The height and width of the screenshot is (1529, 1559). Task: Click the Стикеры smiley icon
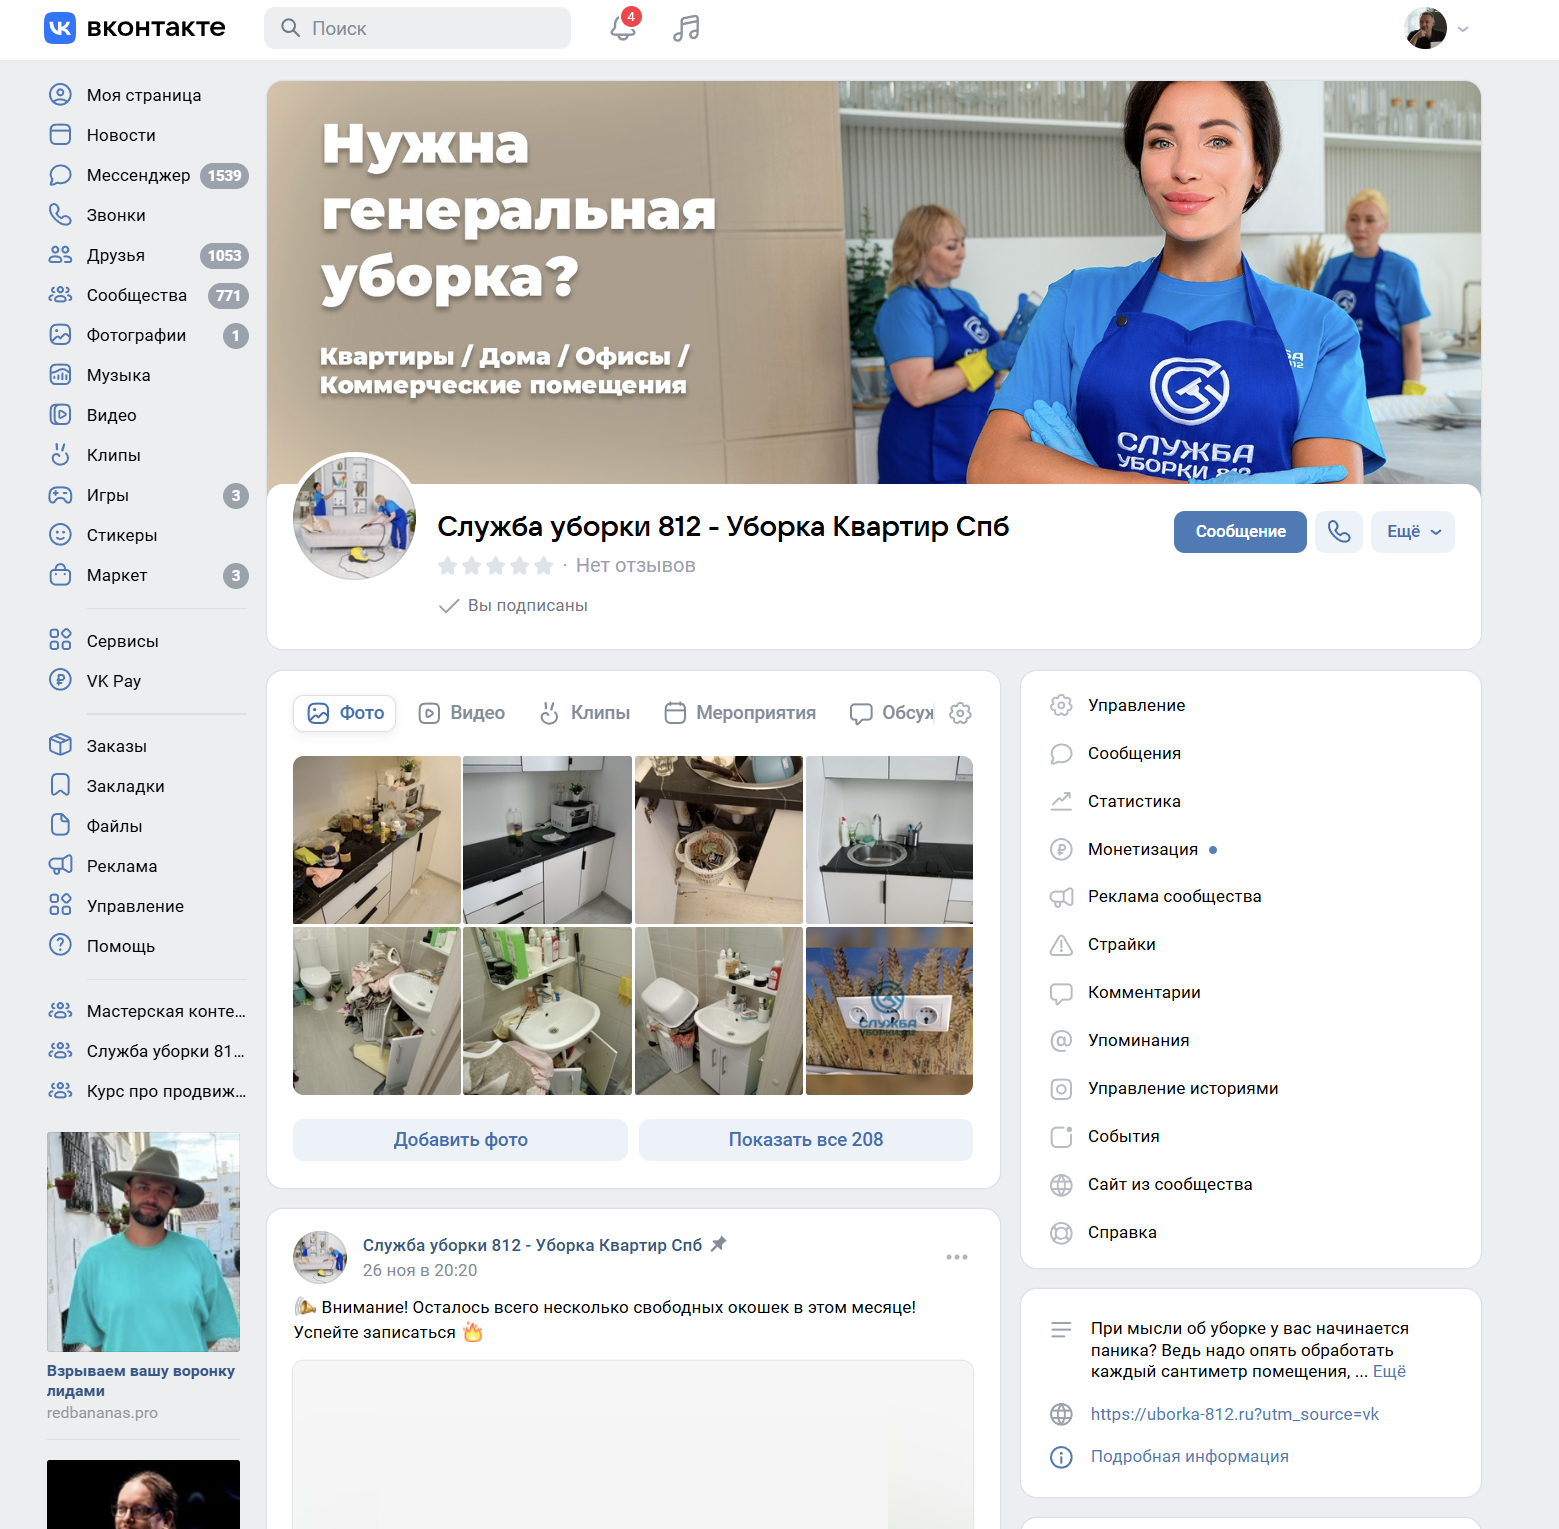60,535
